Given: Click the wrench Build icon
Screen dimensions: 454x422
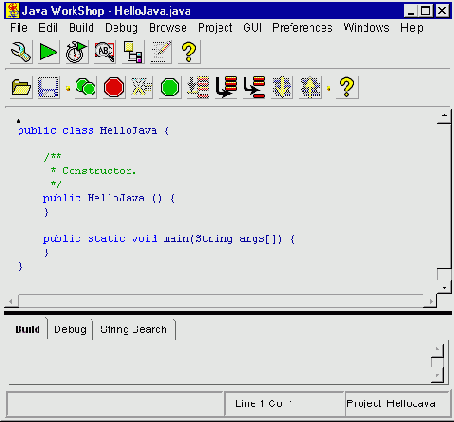Looking at the screenshot, I should point(21,52).
